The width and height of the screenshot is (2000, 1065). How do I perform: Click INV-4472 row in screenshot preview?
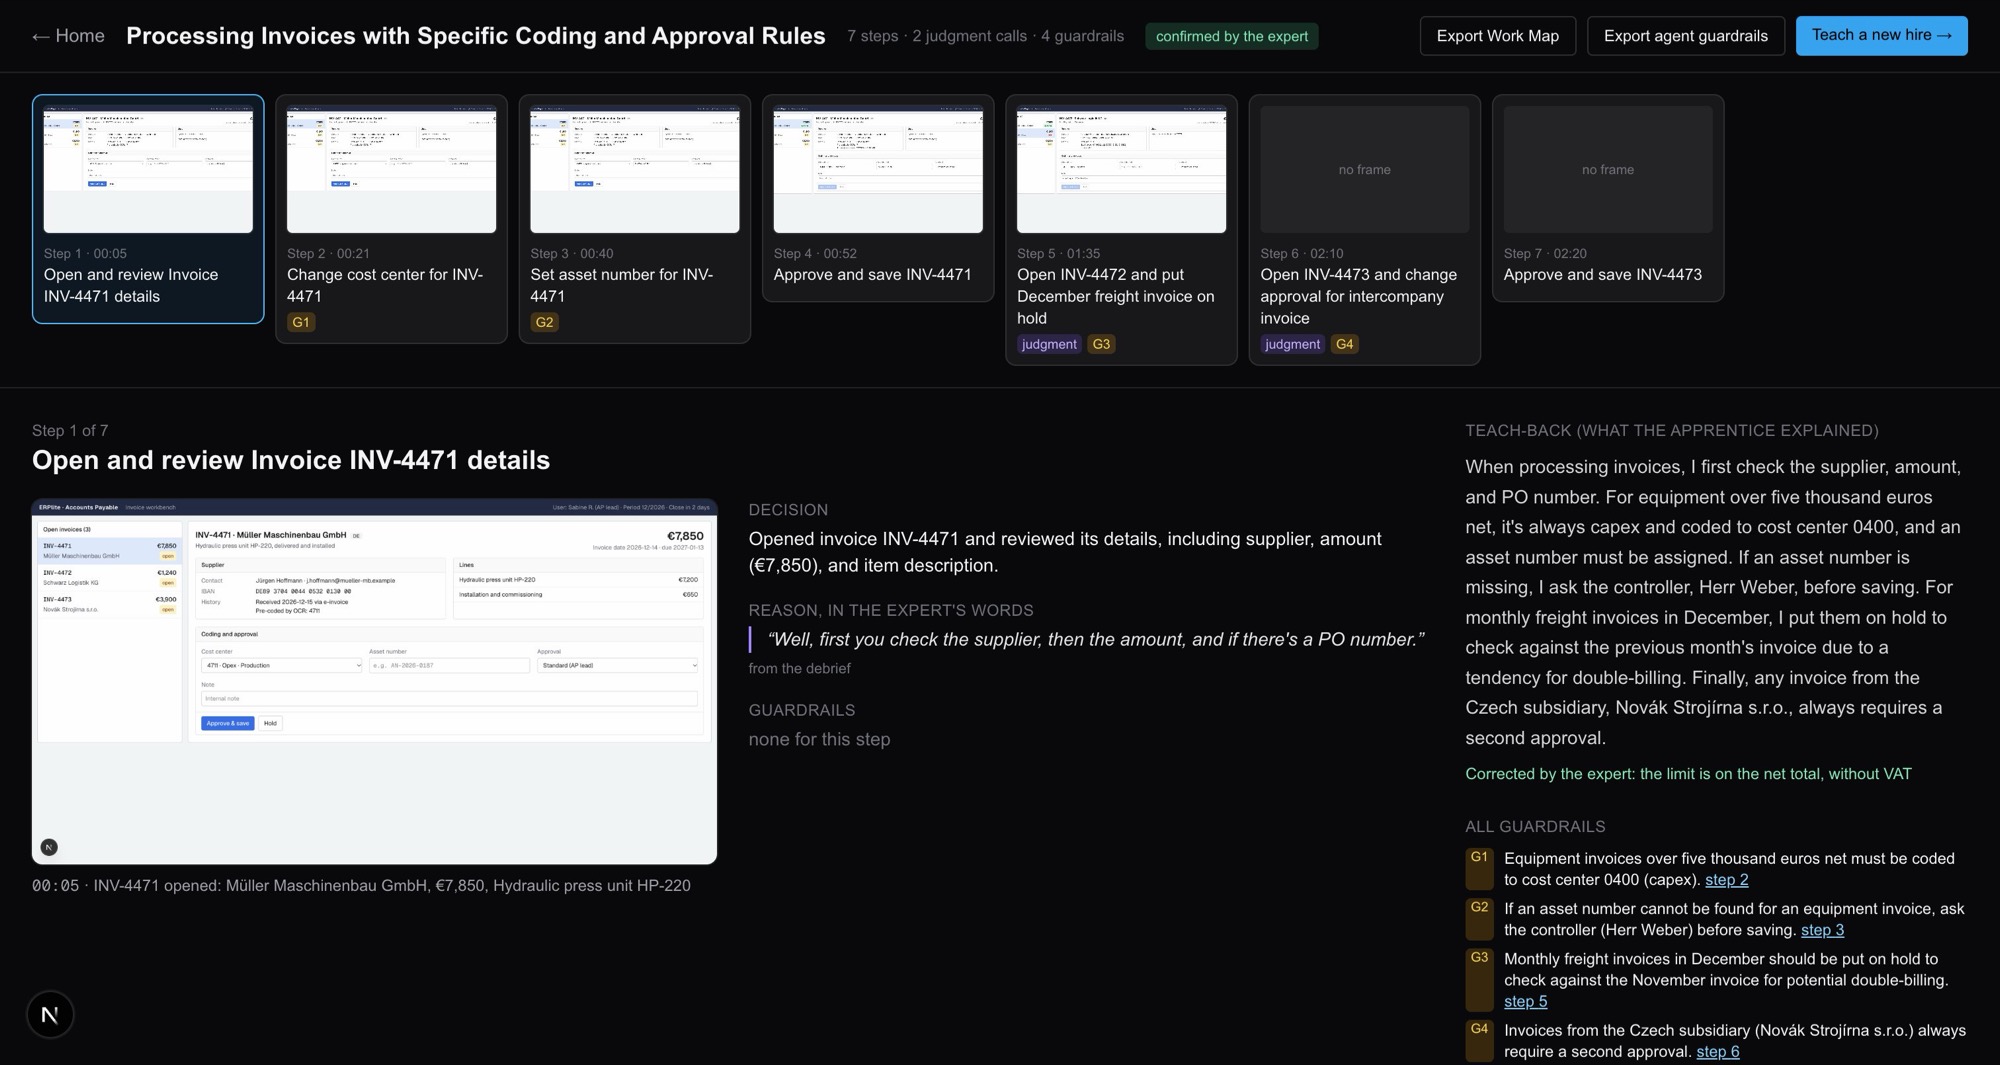click(x=109, y=577)
